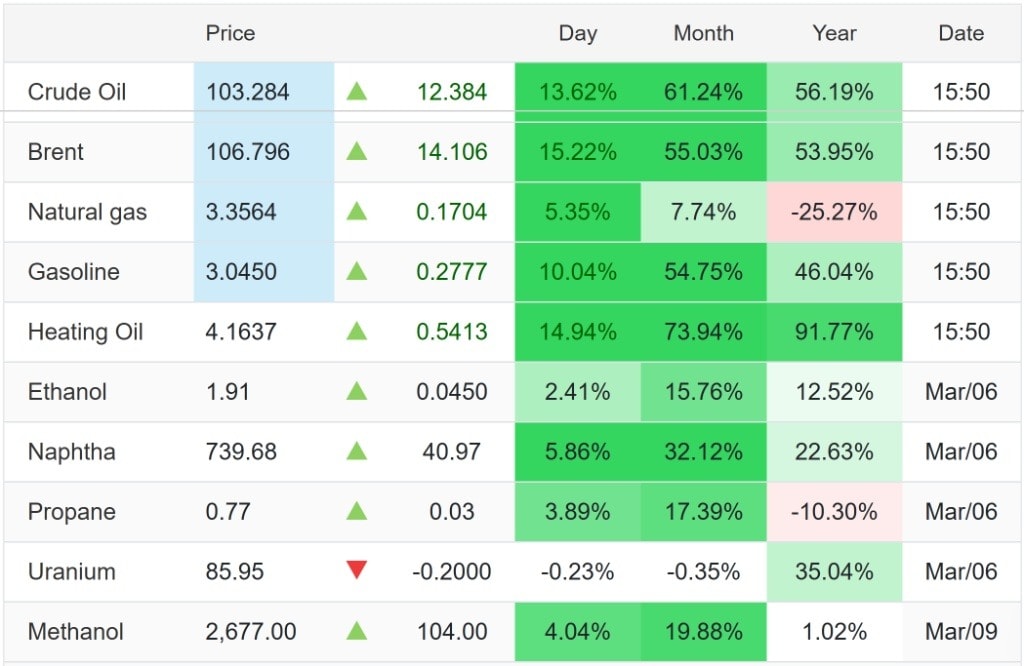Sort by the Day column header
Screen dimensions: 1024x666
point(577,33)
